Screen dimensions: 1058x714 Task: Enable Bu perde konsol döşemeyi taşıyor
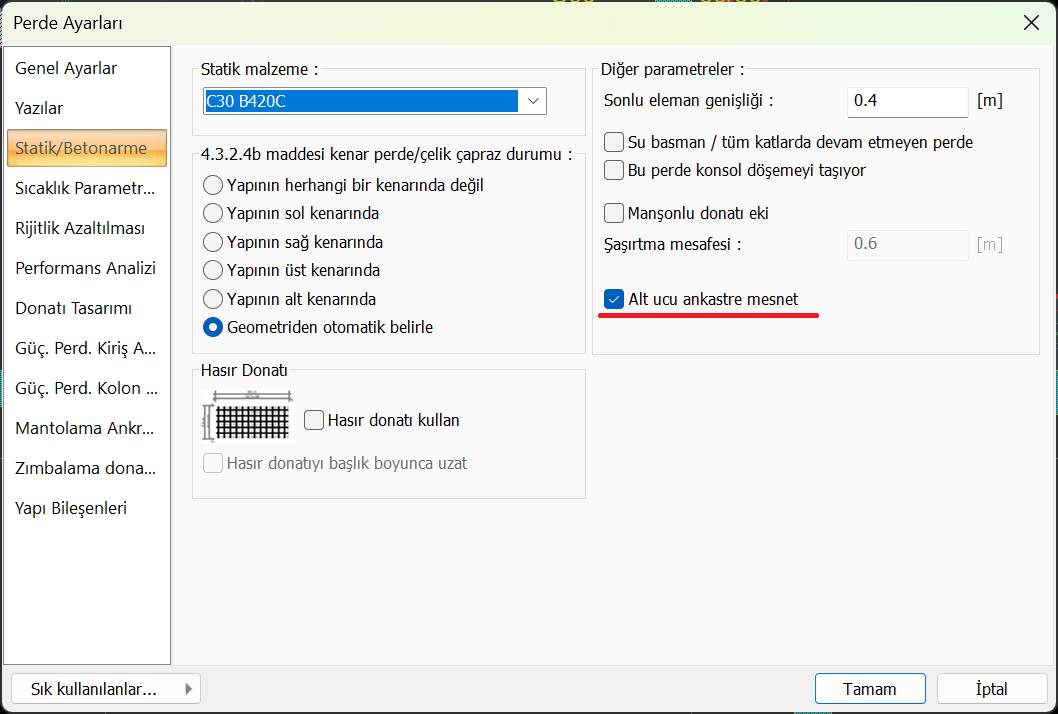pyautogui.click(x=614, y=170)
